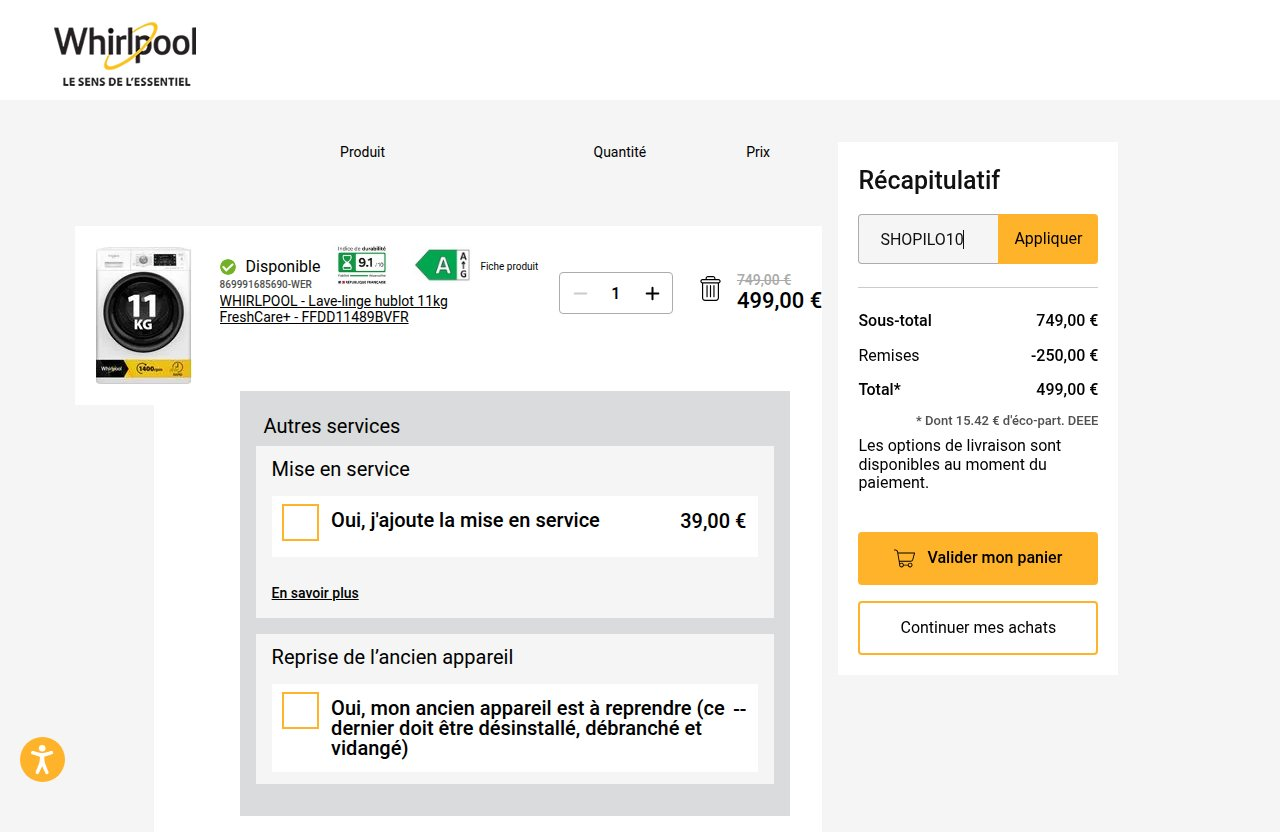Open the Fiche produit link
This screenshot has width=1280, height=832.
click(x=509, y=266)
